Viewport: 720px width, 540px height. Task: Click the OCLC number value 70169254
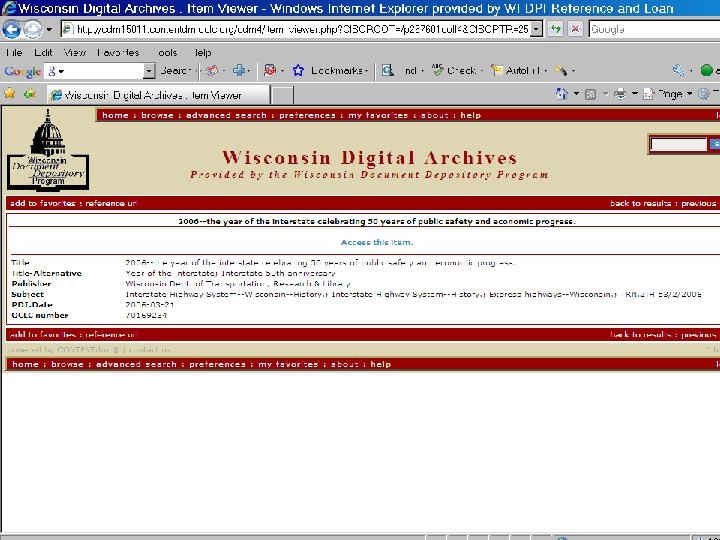click(x=146, y=315)
